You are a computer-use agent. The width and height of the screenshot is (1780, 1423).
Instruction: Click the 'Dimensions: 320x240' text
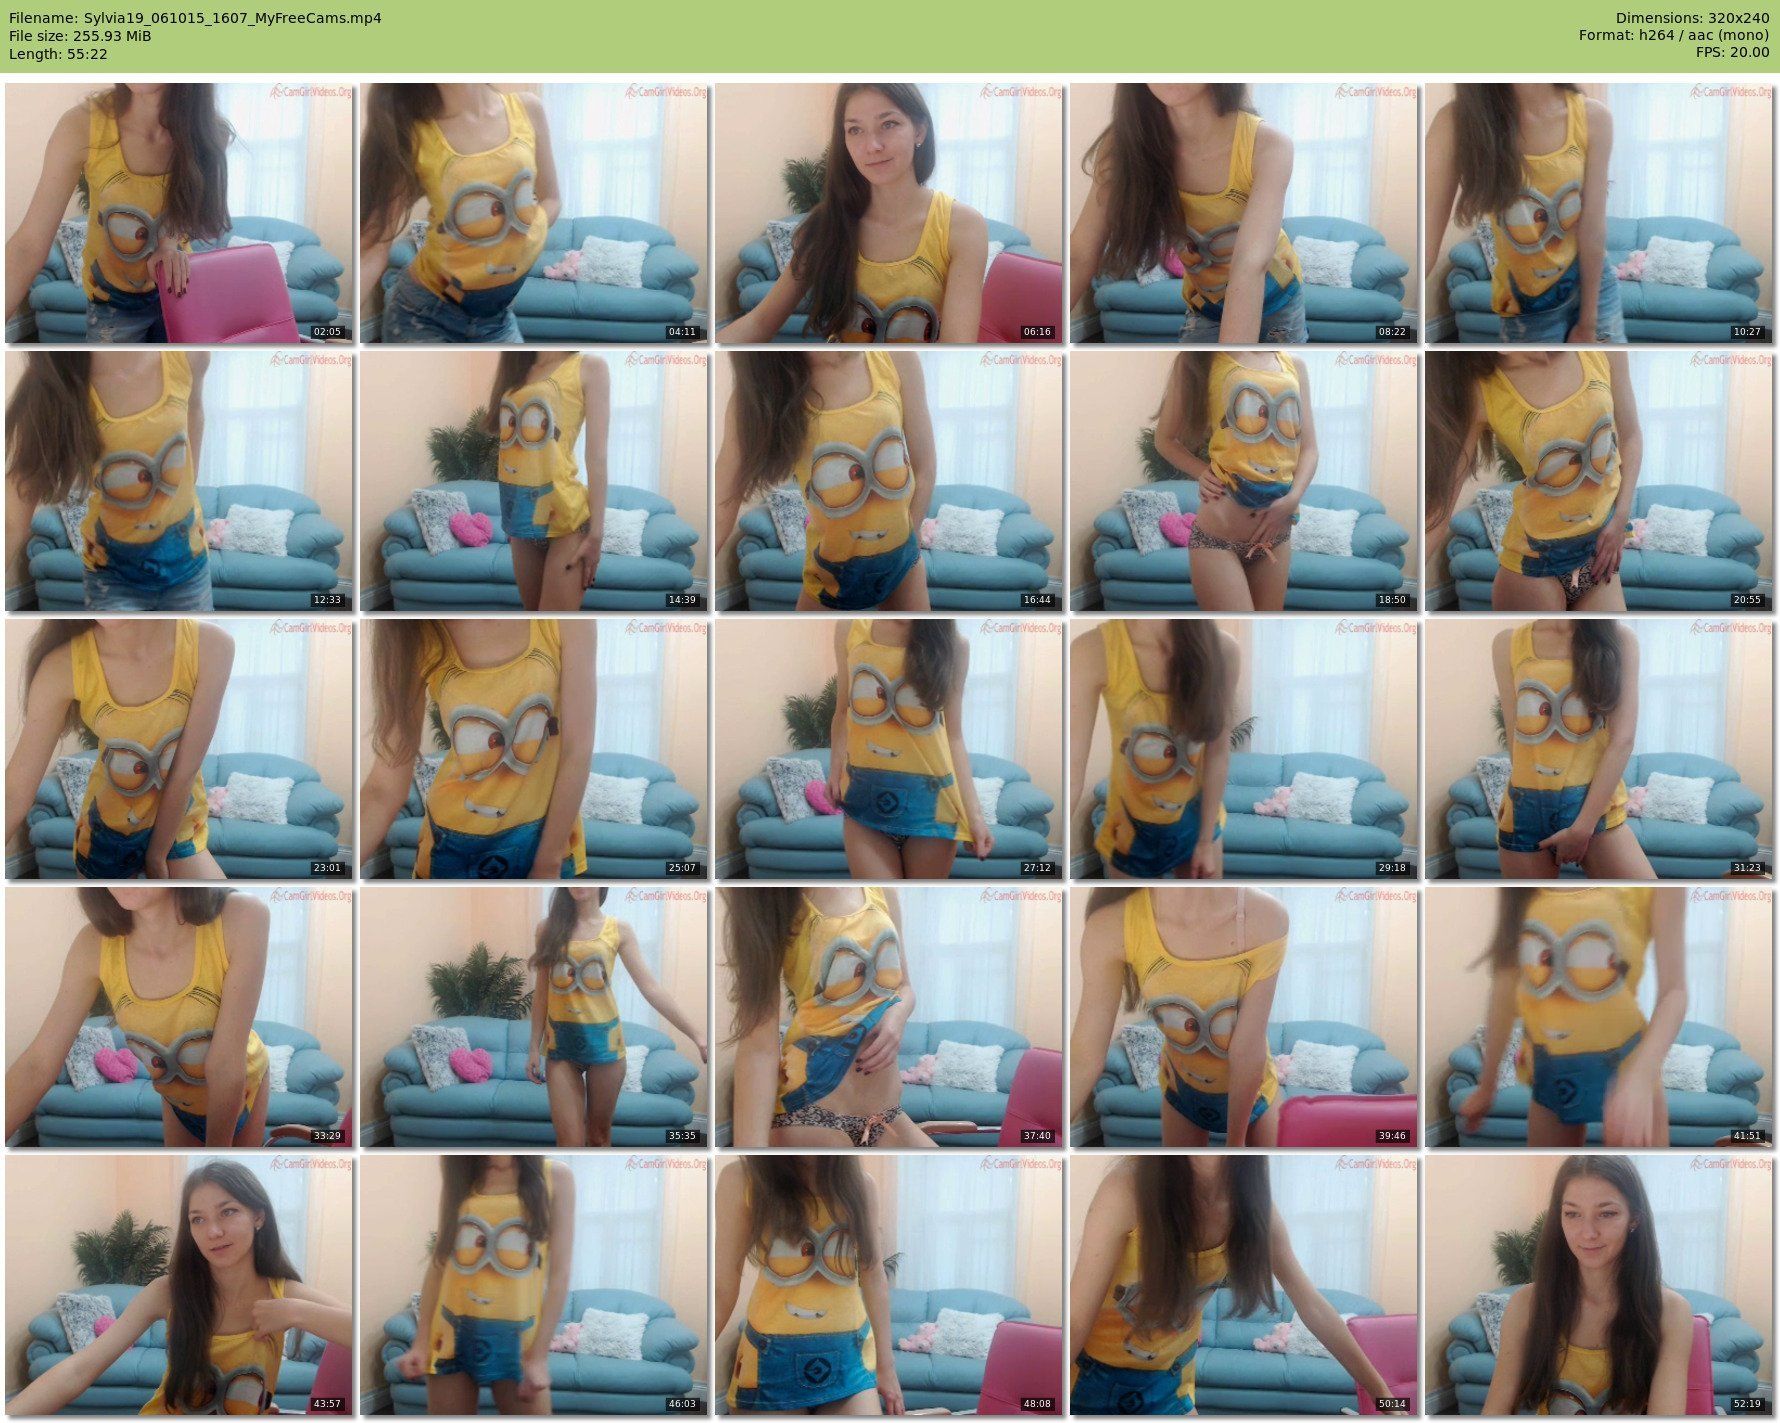point(1693,18)
